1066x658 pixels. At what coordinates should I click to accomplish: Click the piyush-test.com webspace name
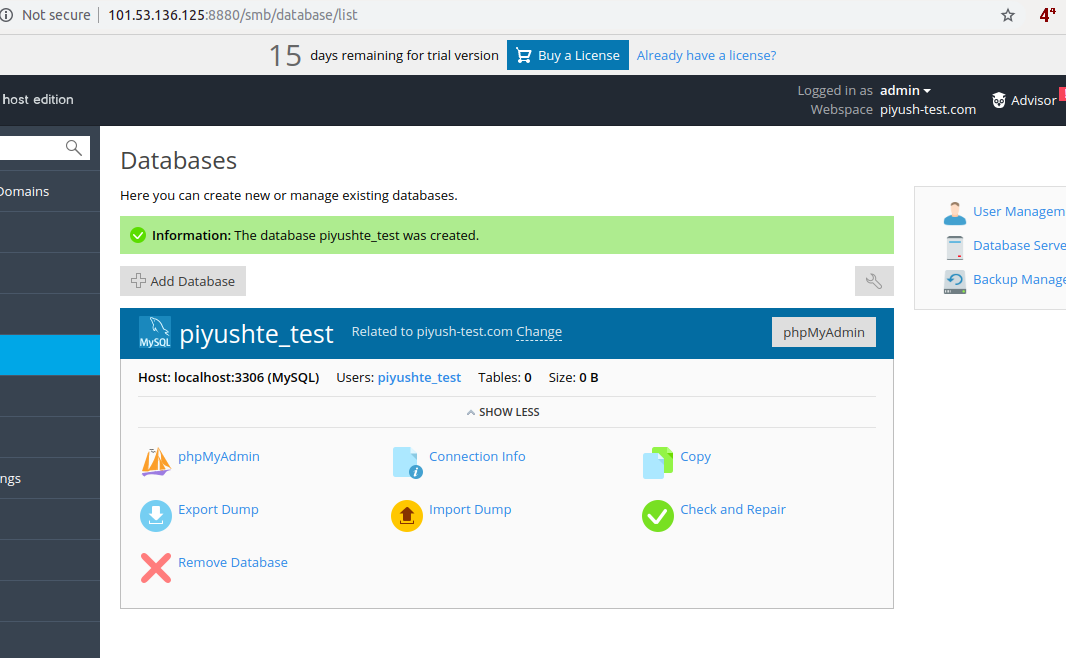click(928, 109)
